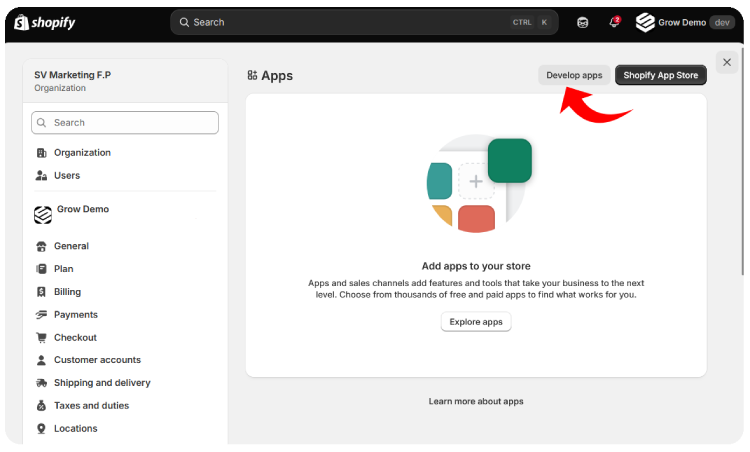750x452 pixels.
Task: Go to the Users settings page
Action: [x=67, y=176]
